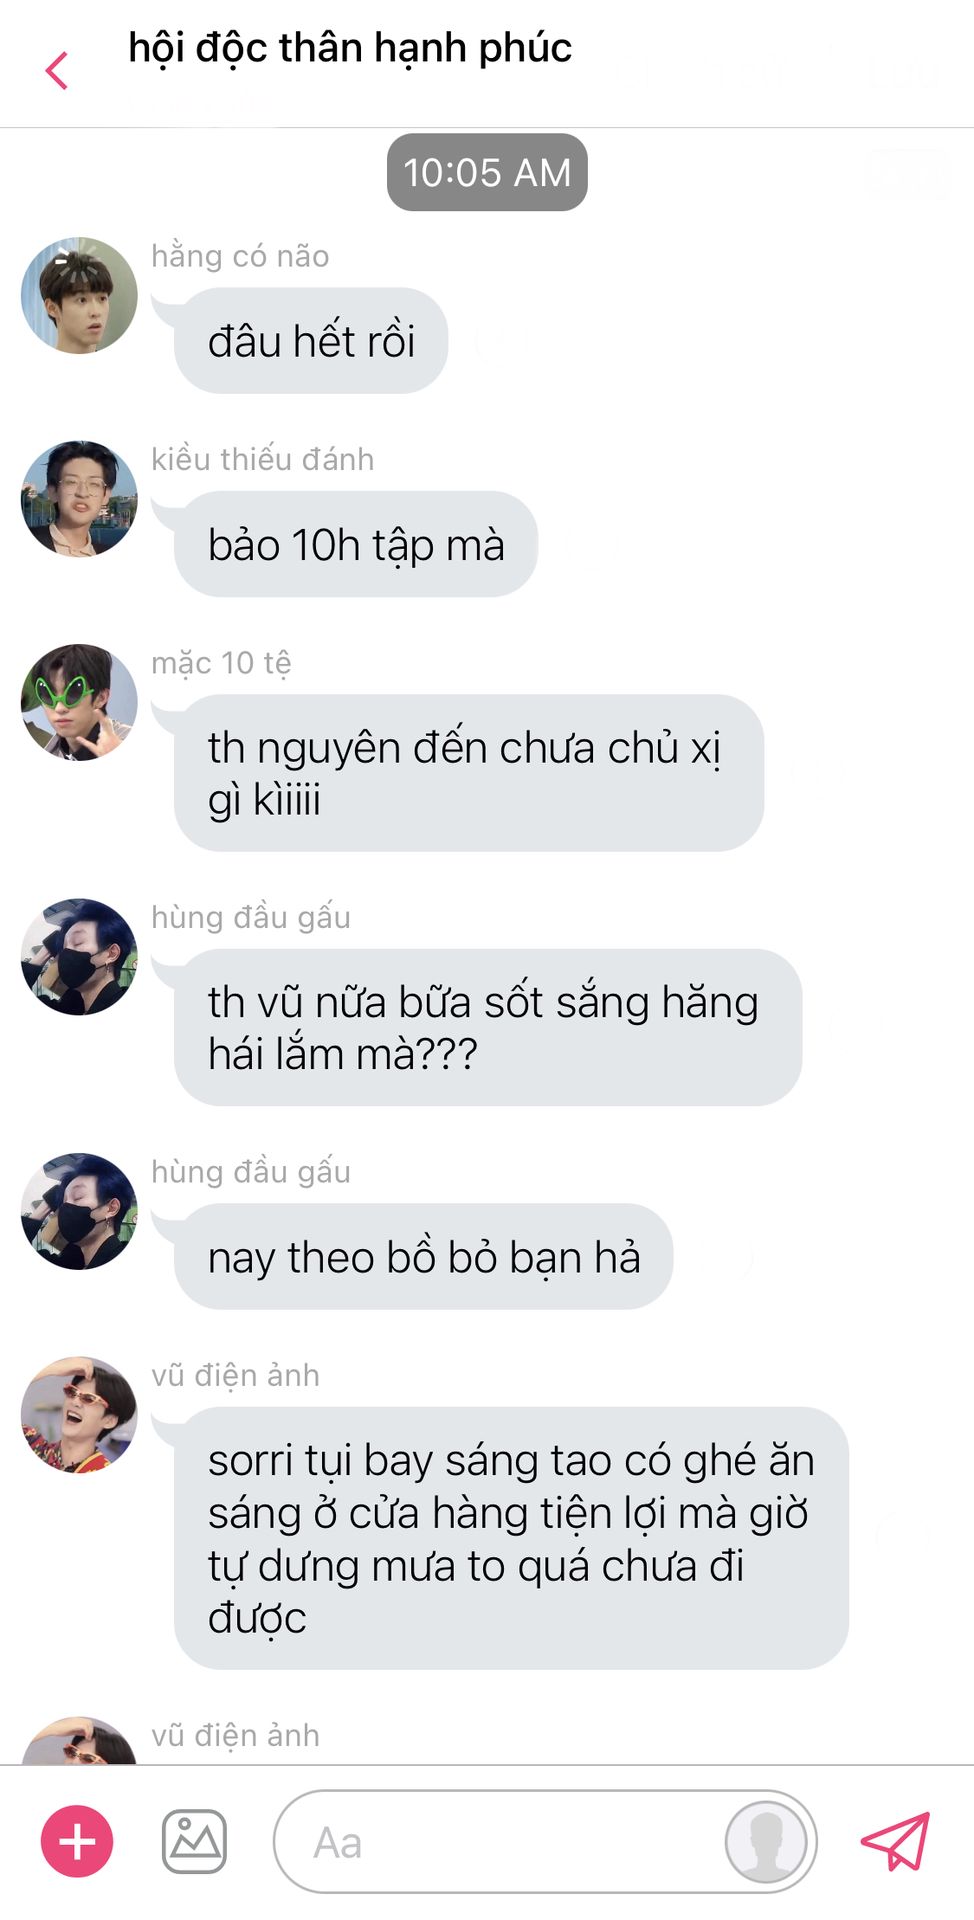Select the long "sorri tụi bay" message bubble
Image resolution: width=974 pixels, height=1920 pixels.
point(511,1538)
